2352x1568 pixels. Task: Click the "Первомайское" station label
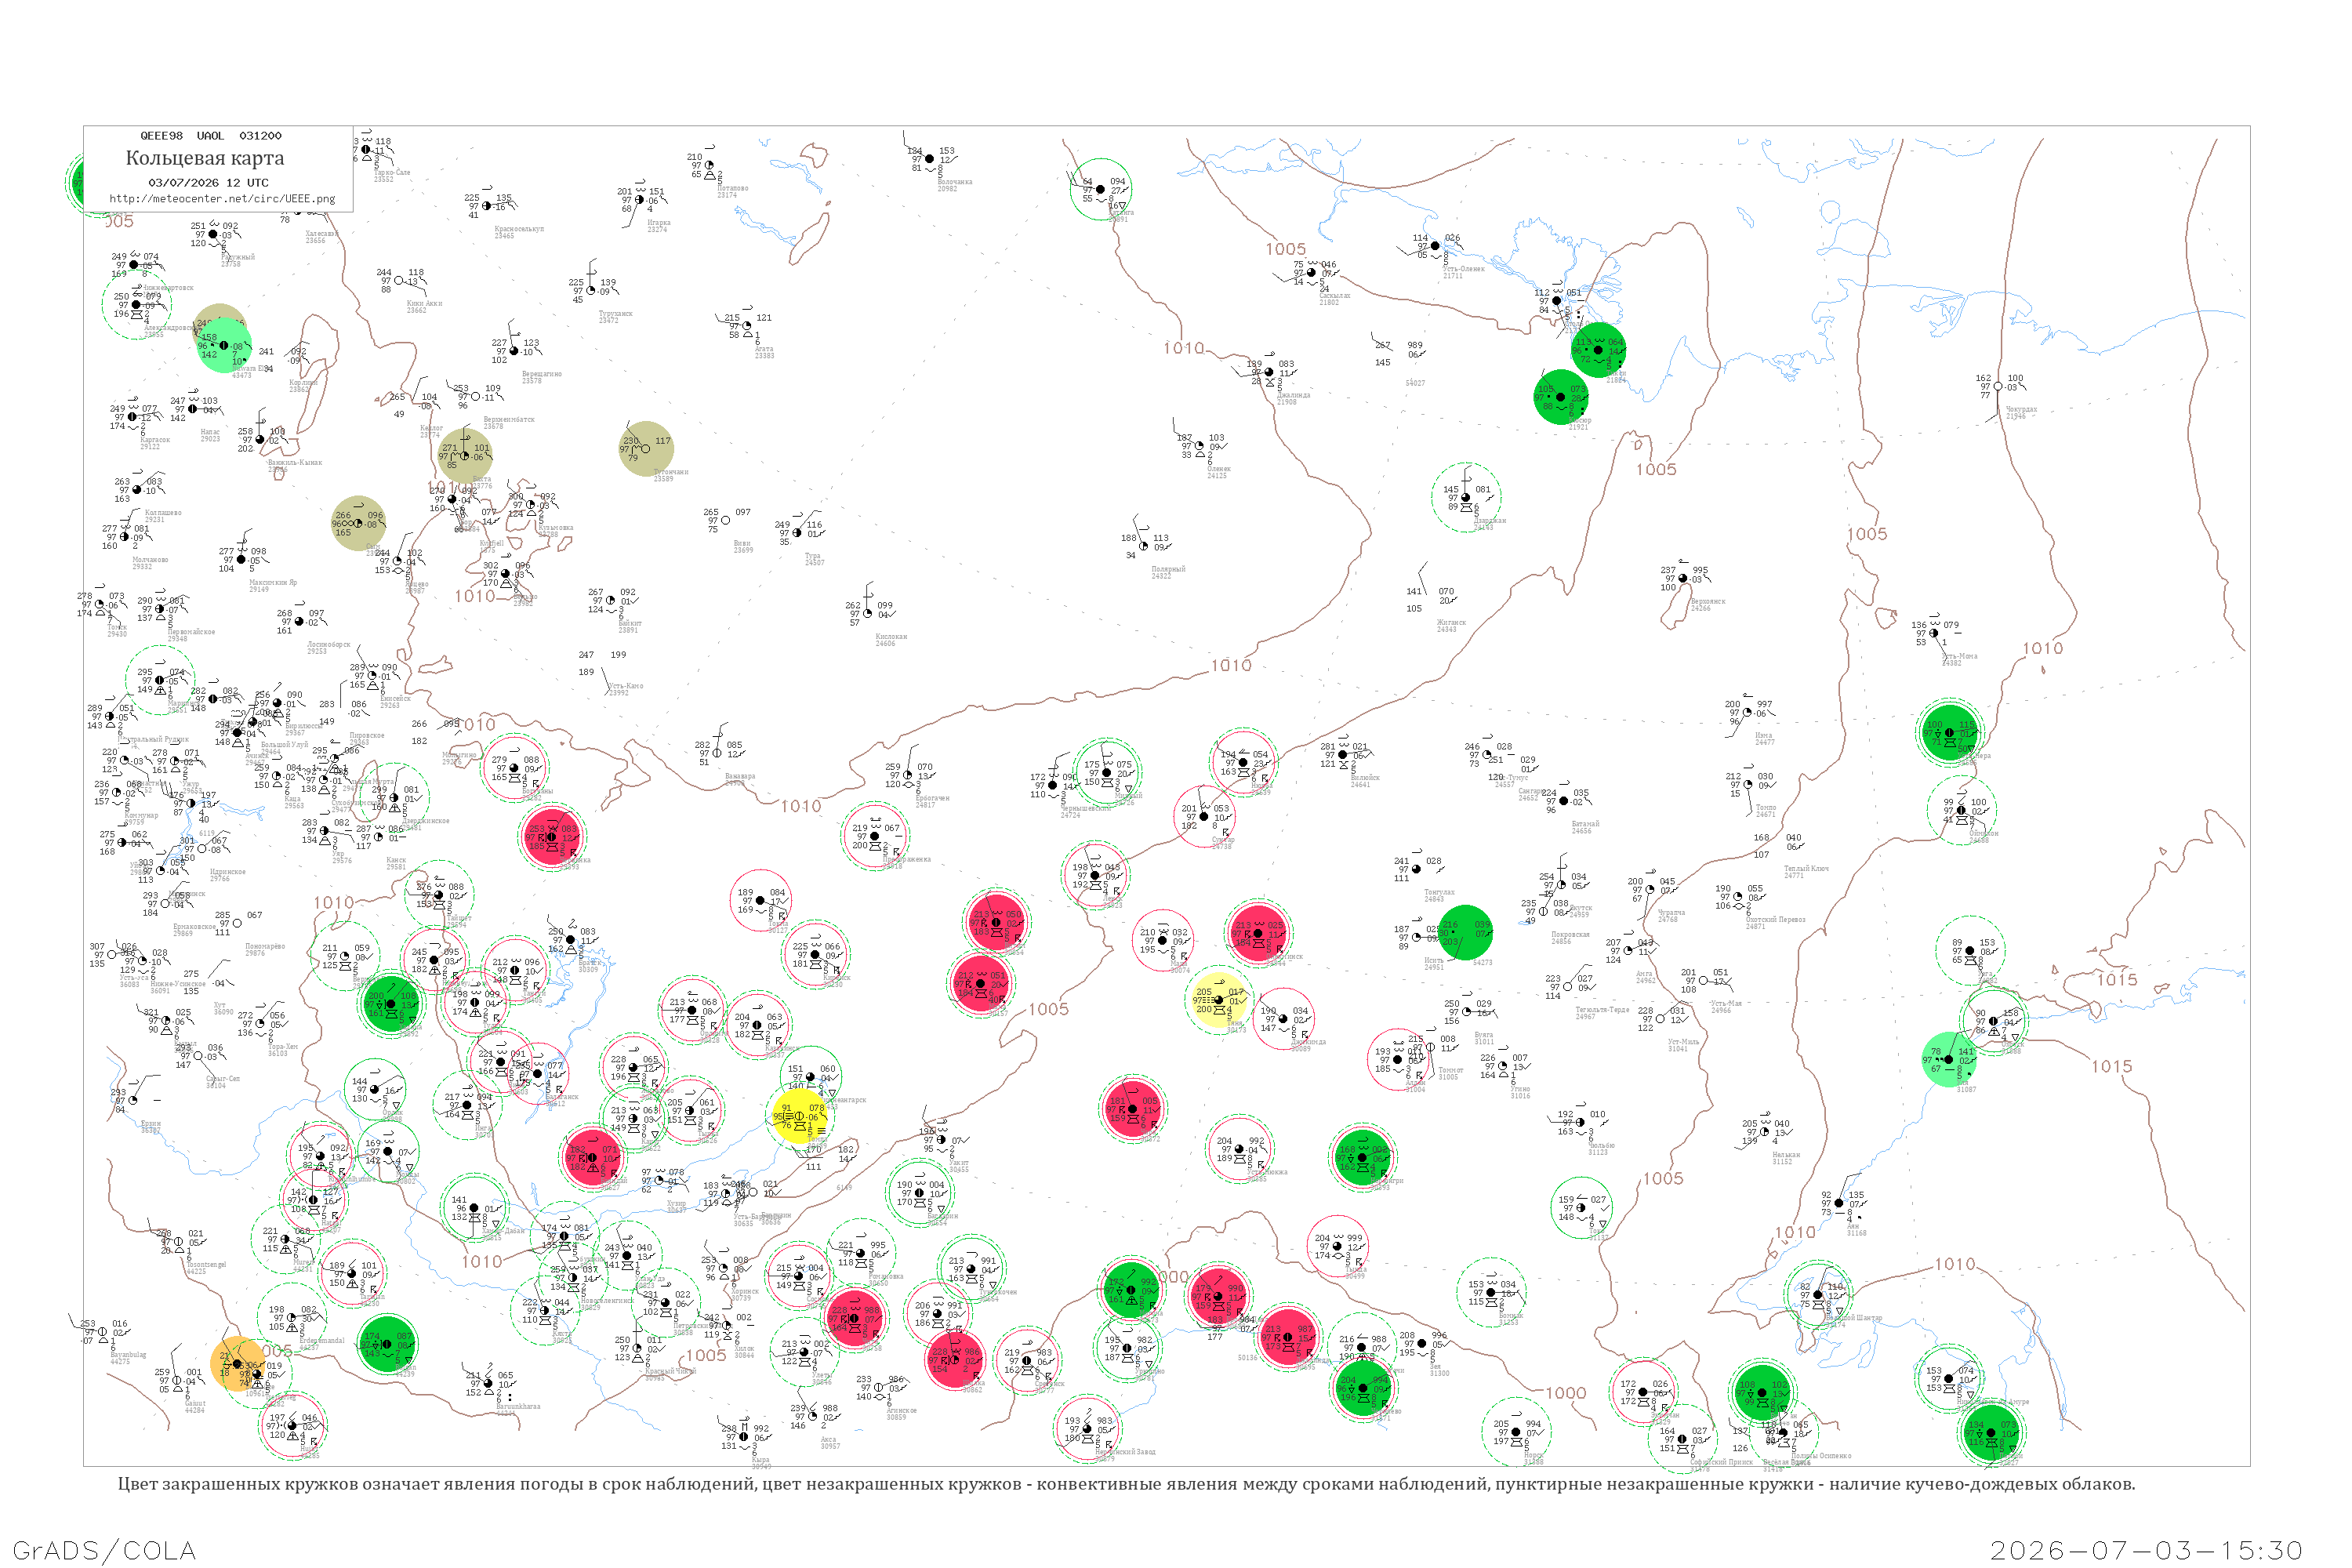pos(191,632)
